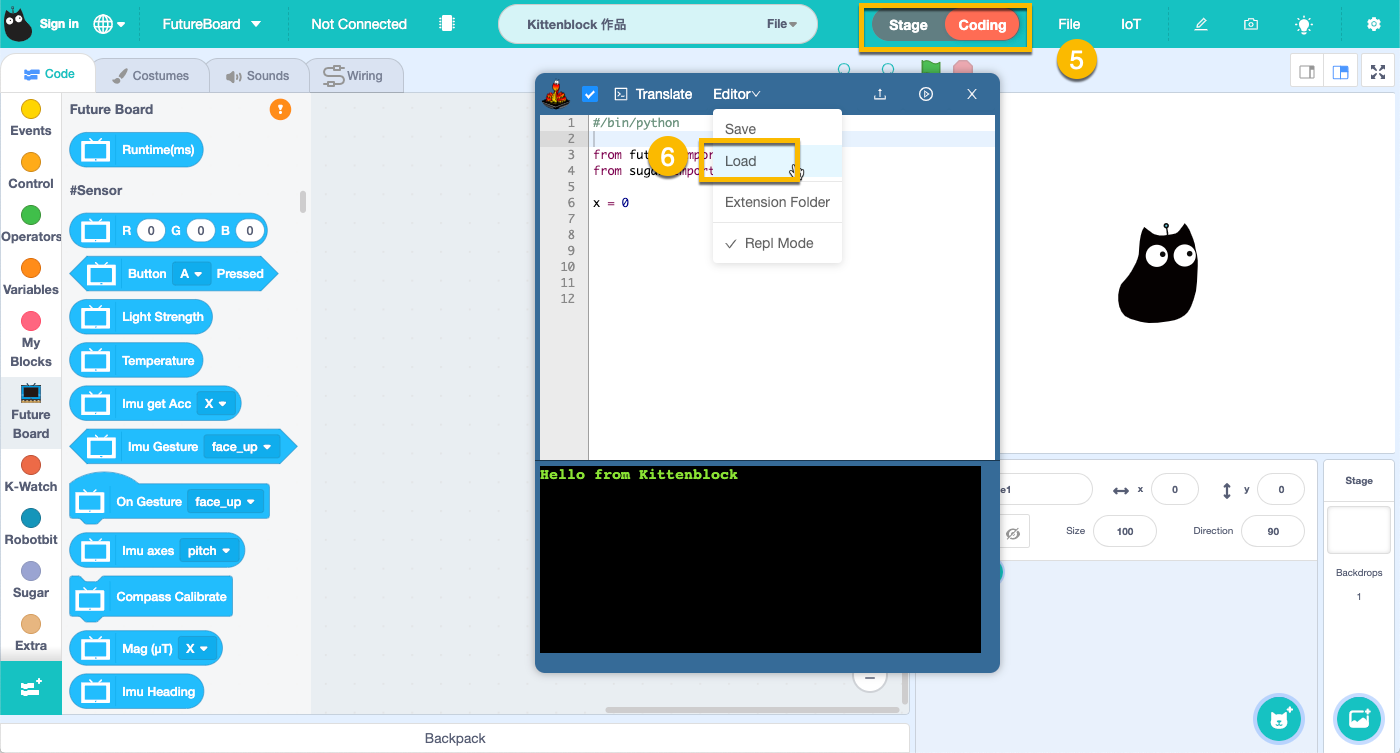The height and width of the screenshot is (753, 1400).
Task: Click the pencil edit icon in top bar
Action: (1201, 24)
